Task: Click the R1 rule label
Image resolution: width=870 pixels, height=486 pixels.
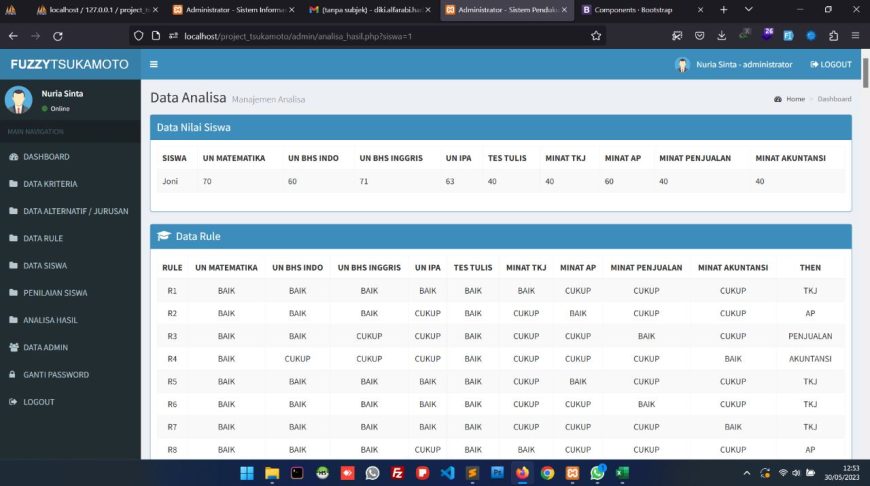Action: click(x=172, y=291)
